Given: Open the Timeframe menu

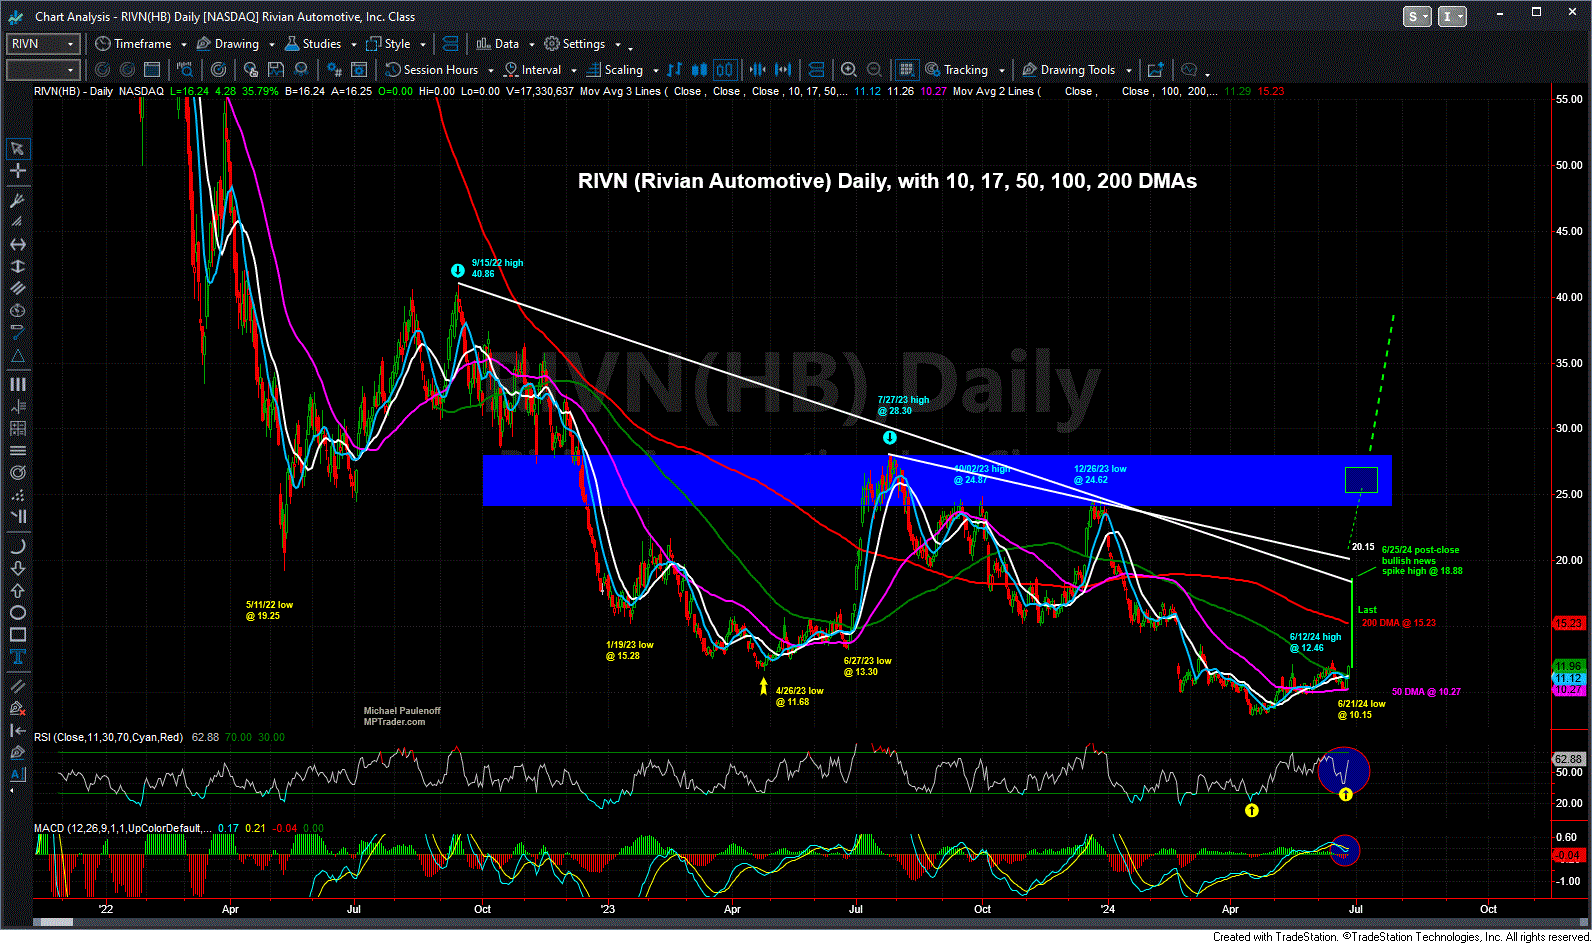Looking at the screenshot, I should click(x=133, y=44).
